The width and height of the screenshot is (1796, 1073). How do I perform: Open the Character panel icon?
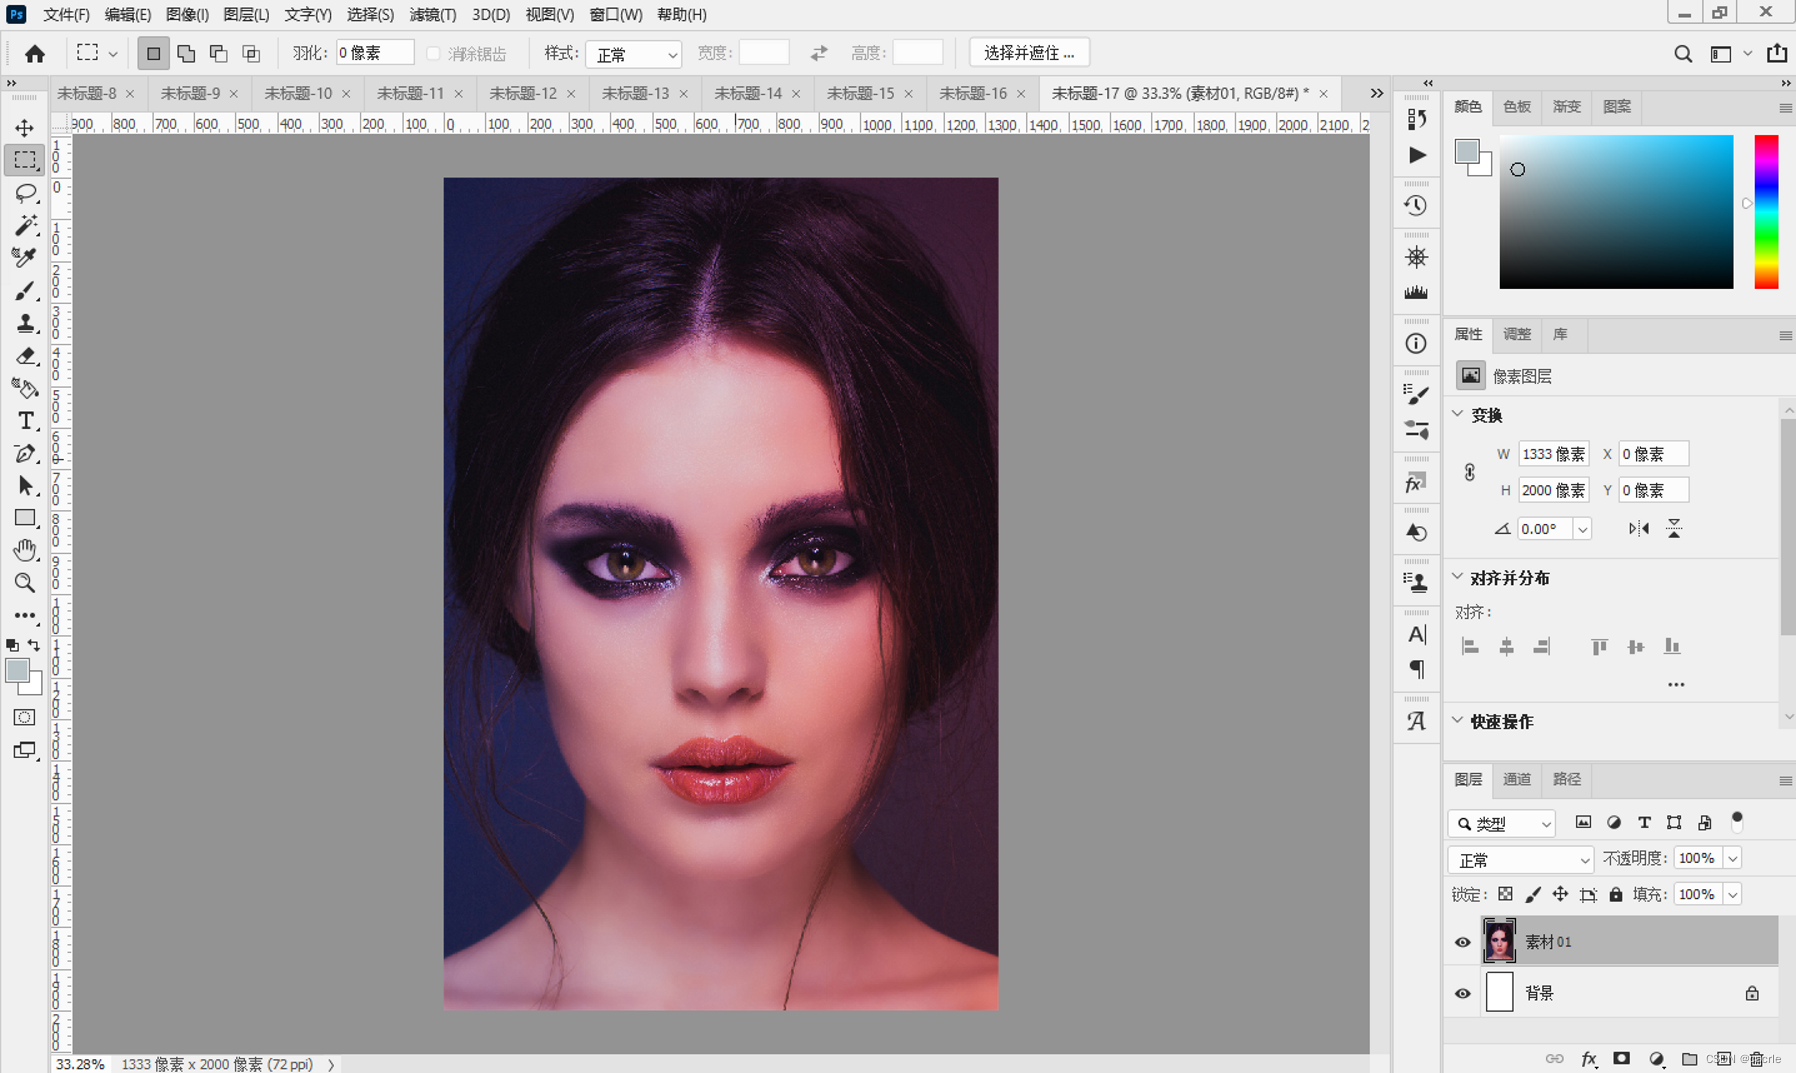tap(1417, 634)
